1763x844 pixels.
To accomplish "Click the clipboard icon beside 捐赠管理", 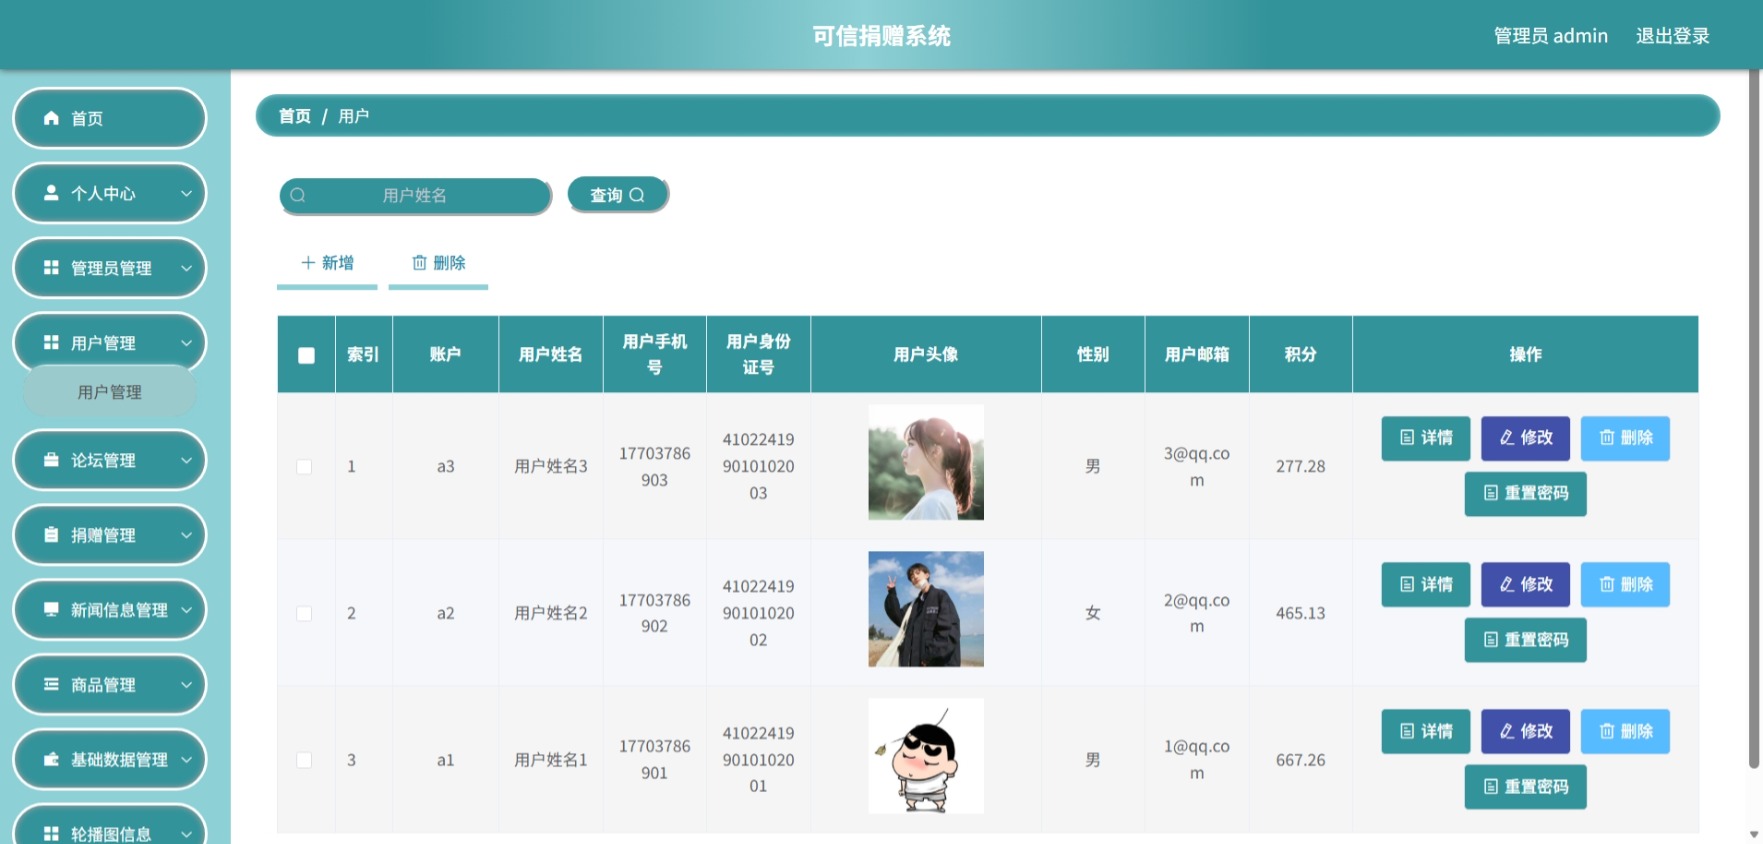I will [51, 535].
